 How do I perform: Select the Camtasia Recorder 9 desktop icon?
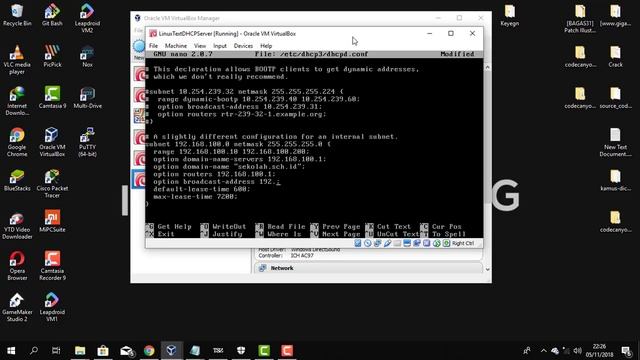tap(52, 266)
